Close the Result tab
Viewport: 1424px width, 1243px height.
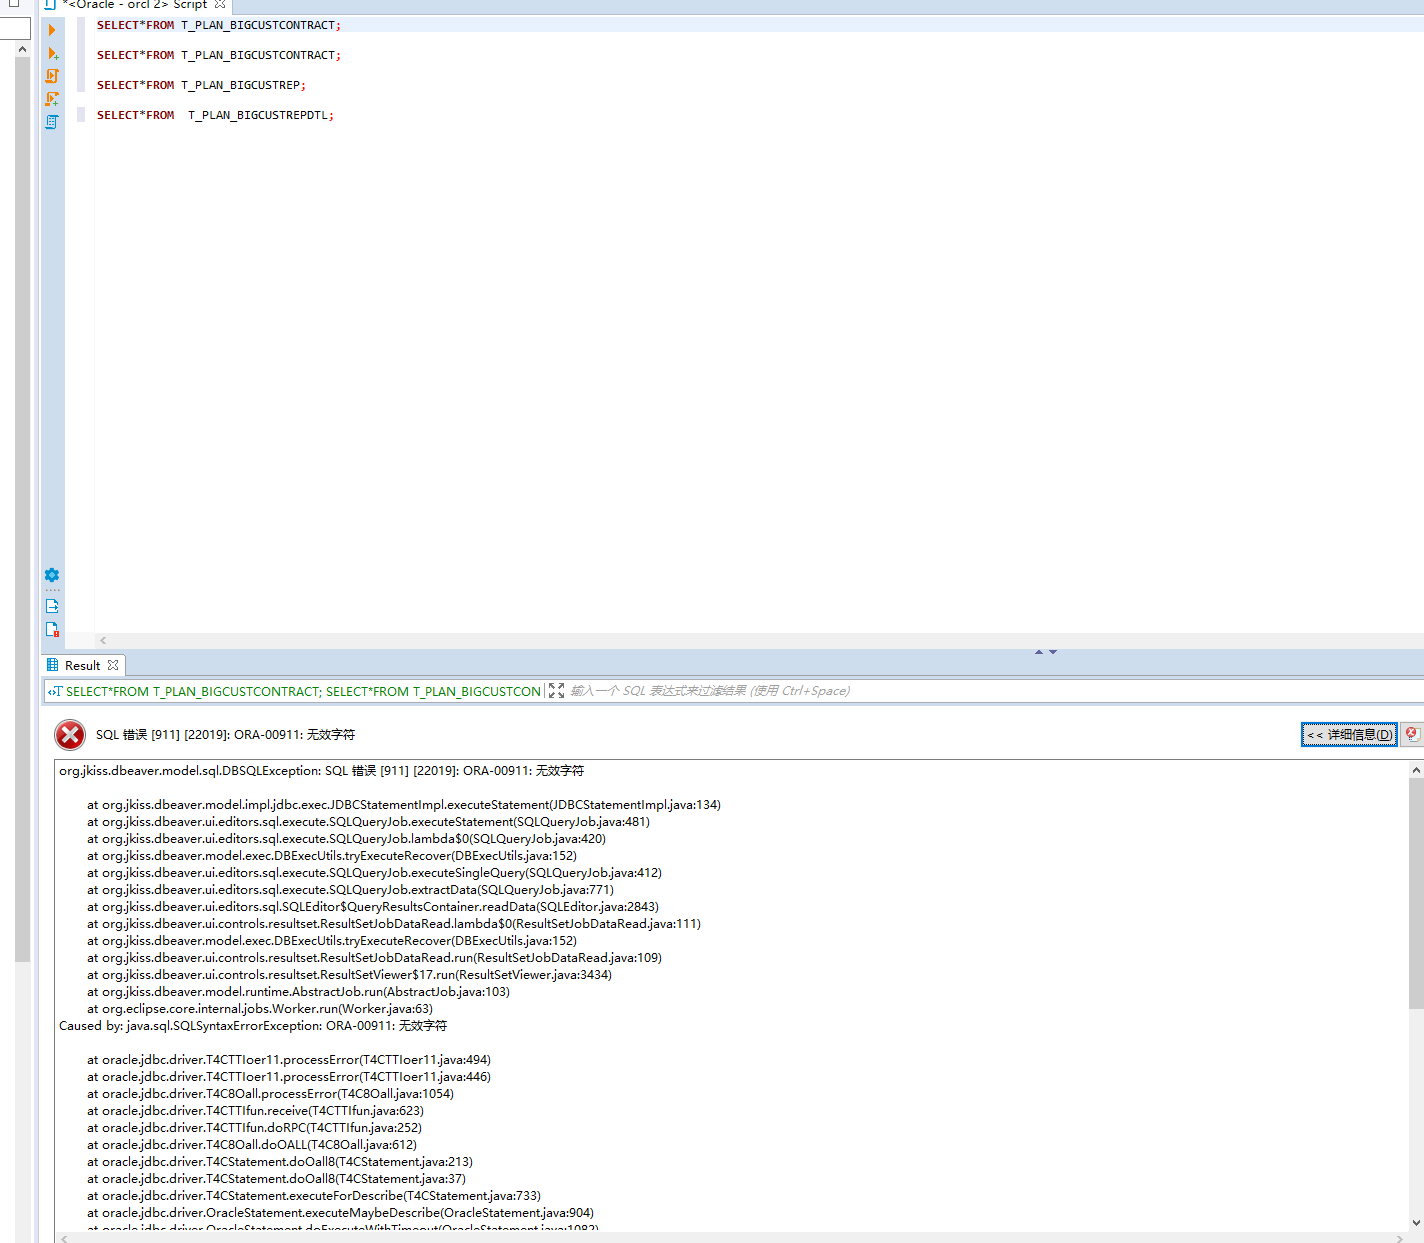(114, 665)
